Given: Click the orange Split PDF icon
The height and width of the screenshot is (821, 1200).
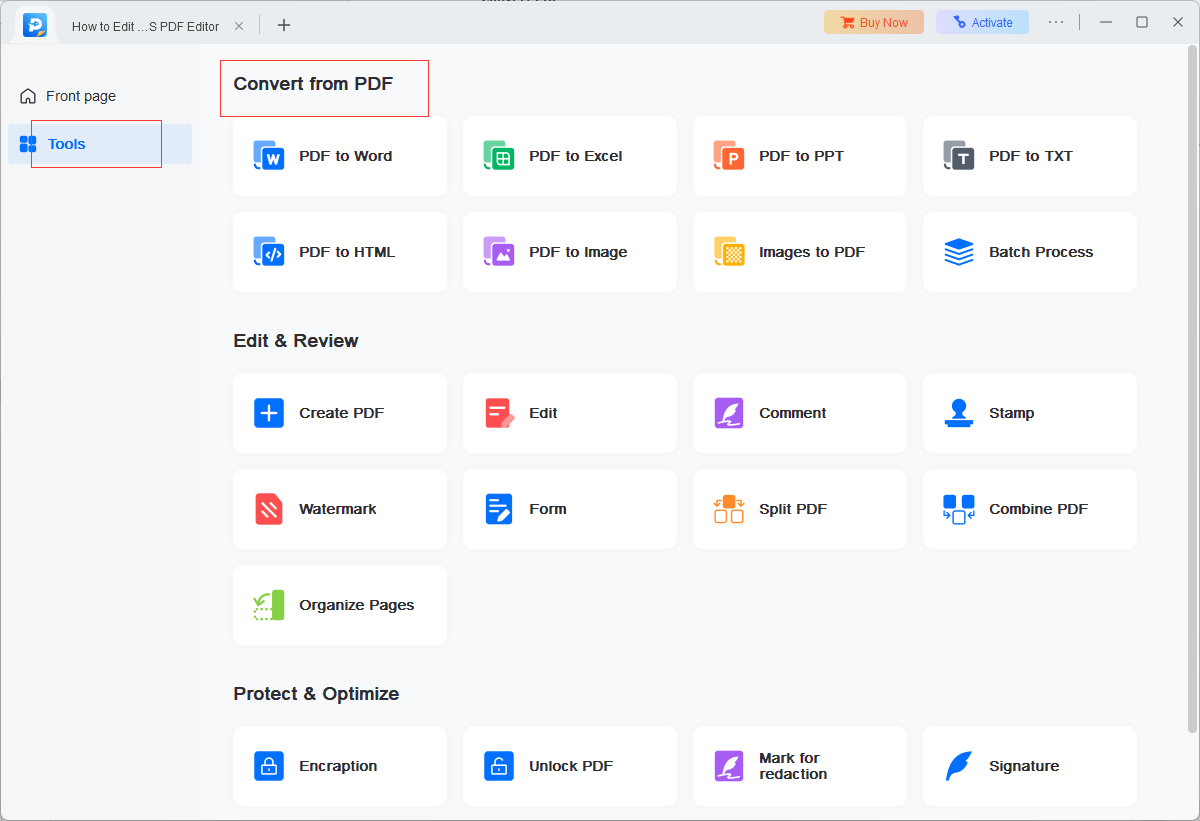Looking at the screenshot, I should click(729, 509).
